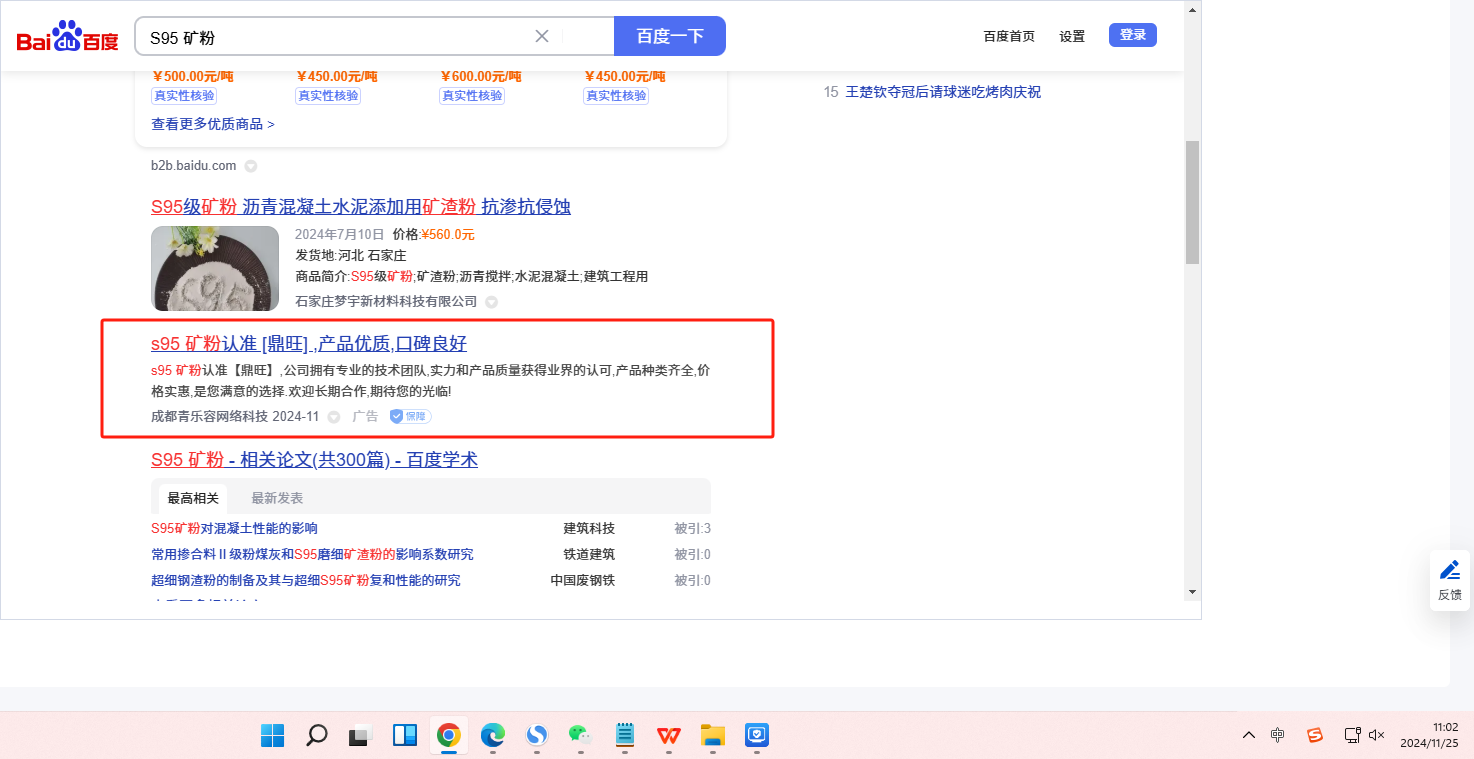The width and height of the screenshot is (1474, 759).
Task: Click the Baidu logo
Action: 67,37
